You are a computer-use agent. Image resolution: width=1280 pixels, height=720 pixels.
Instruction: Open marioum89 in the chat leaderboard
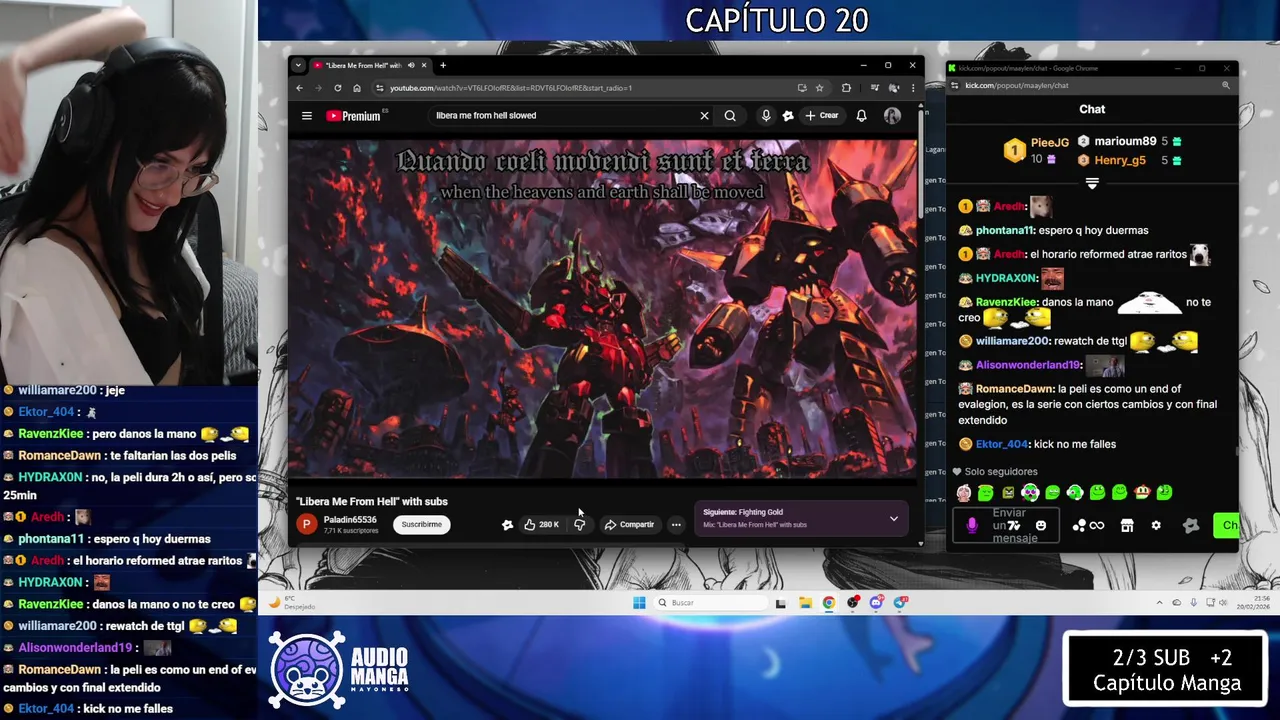click(x=1125, y=142)
